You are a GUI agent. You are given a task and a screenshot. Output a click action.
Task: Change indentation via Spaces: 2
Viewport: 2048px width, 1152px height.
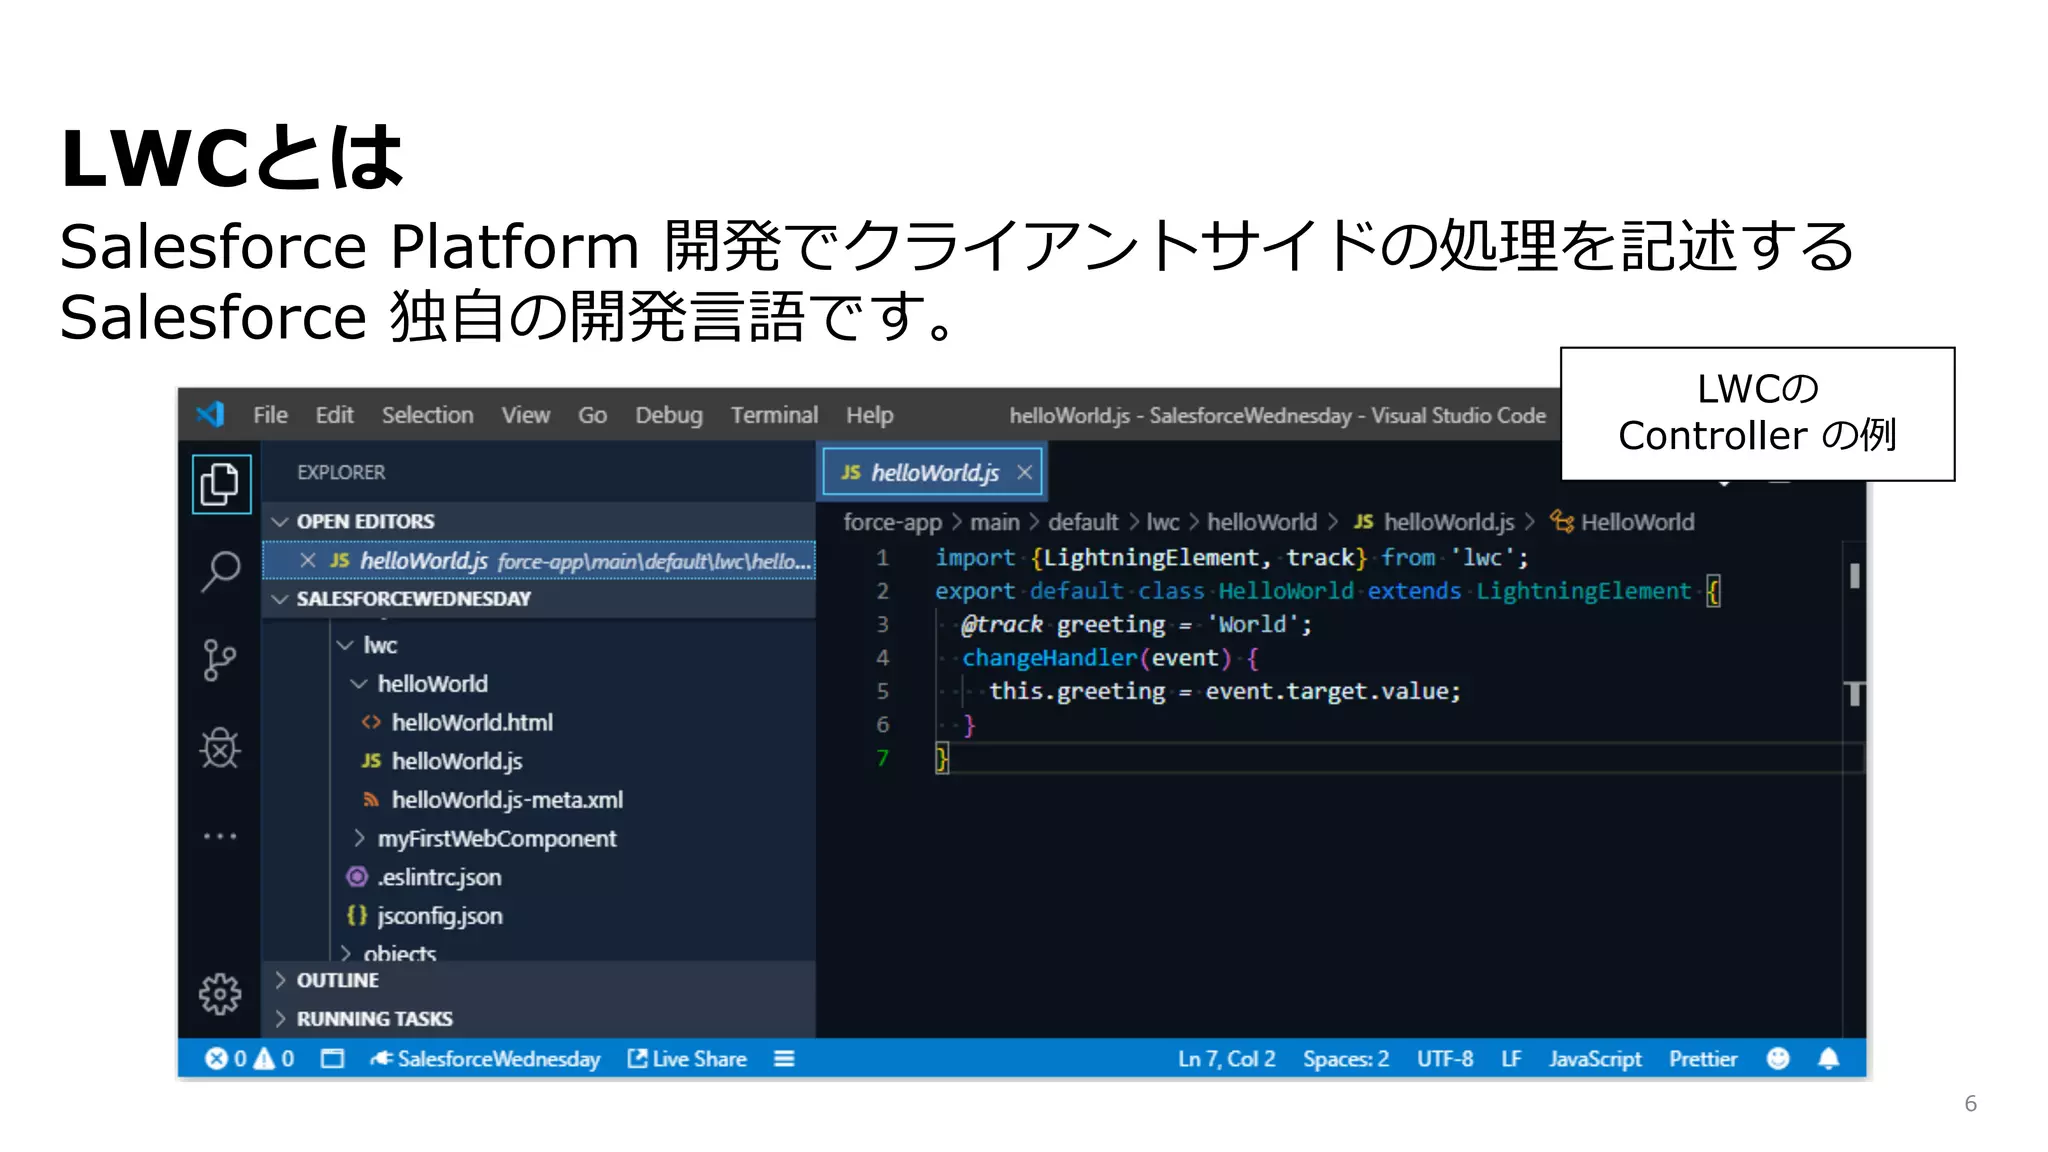(1345, 1058)
